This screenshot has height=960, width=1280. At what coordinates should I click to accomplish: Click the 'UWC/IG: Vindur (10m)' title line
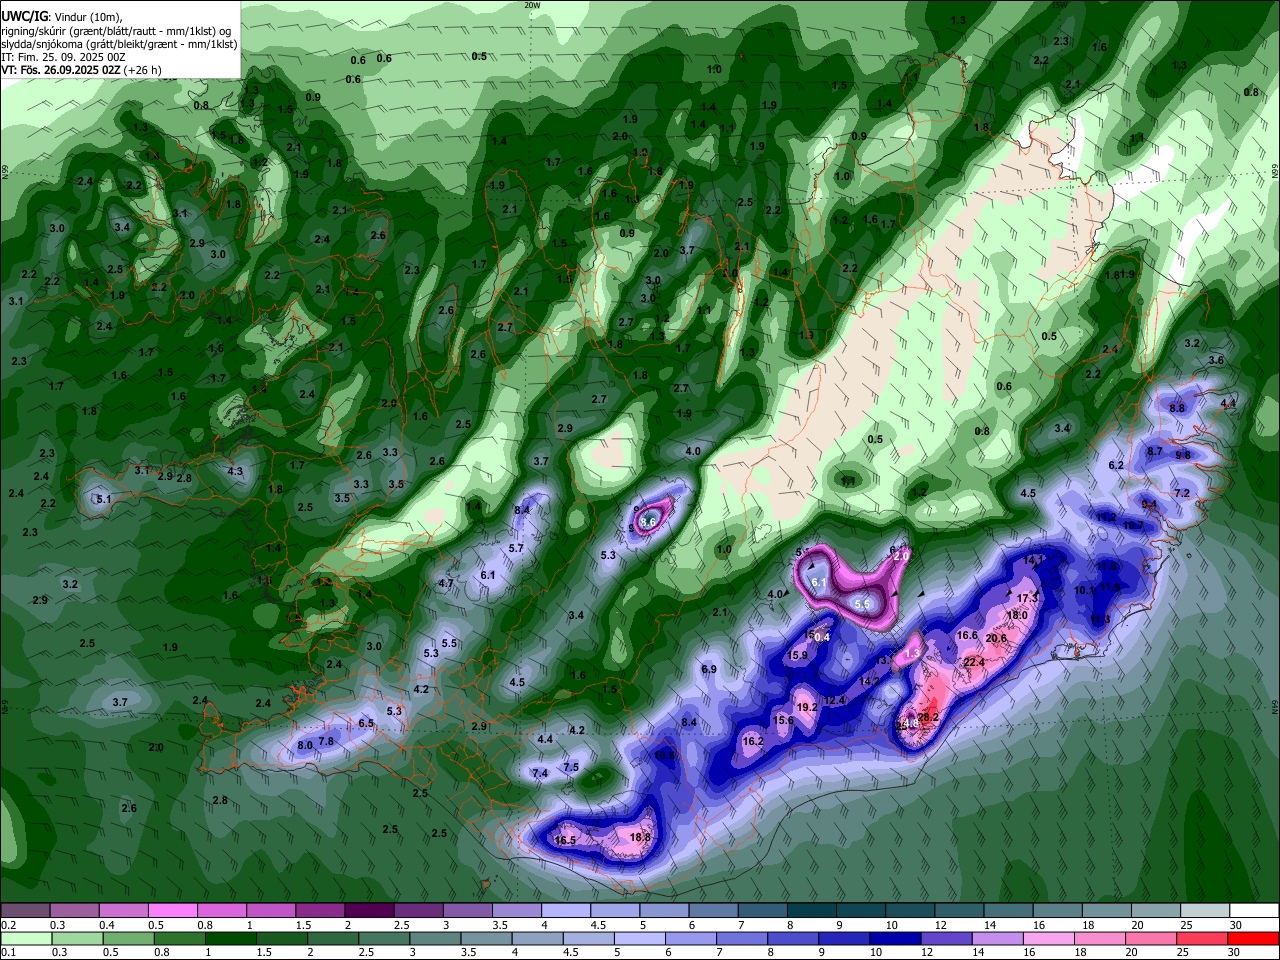point(62,18)
